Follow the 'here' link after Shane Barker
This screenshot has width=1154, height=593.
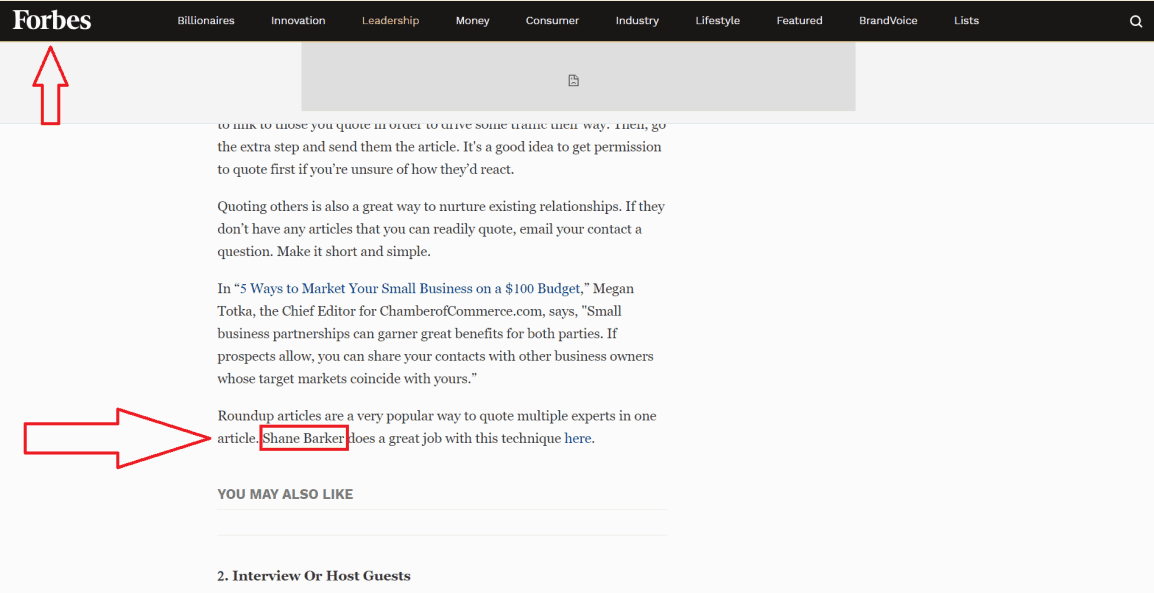click(x=578, y=438)
